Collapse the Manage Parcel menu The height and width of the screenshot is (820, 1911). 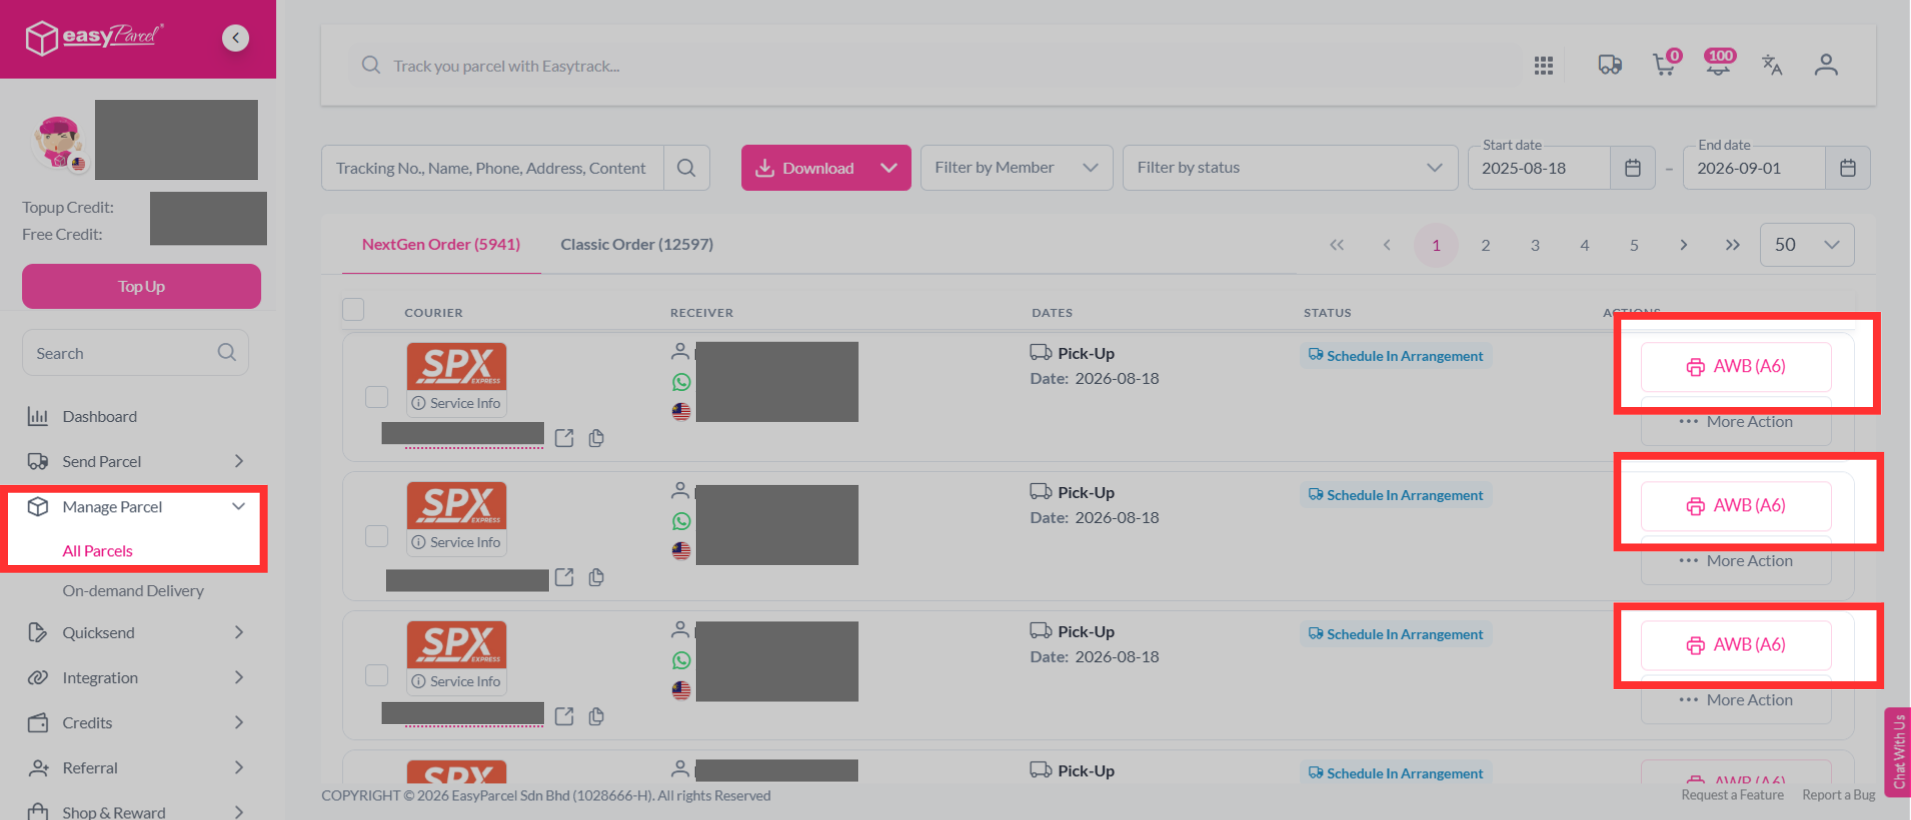(x=136, y=507)
